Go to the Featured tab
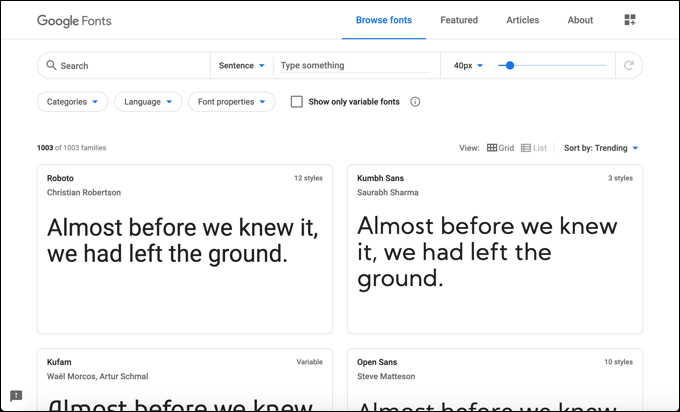Screen dimensions: 680x412 [459, 20]
